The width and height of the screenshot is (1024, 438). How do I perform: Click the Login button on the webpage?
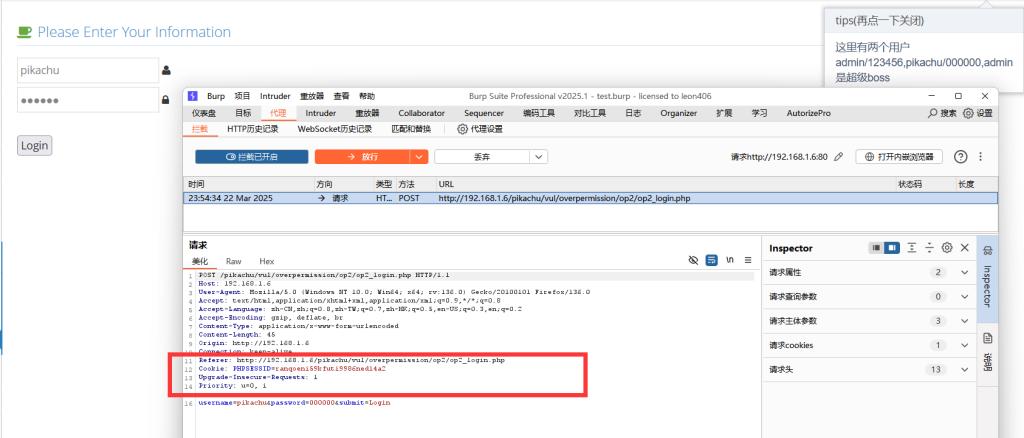(x=34, y=146)
